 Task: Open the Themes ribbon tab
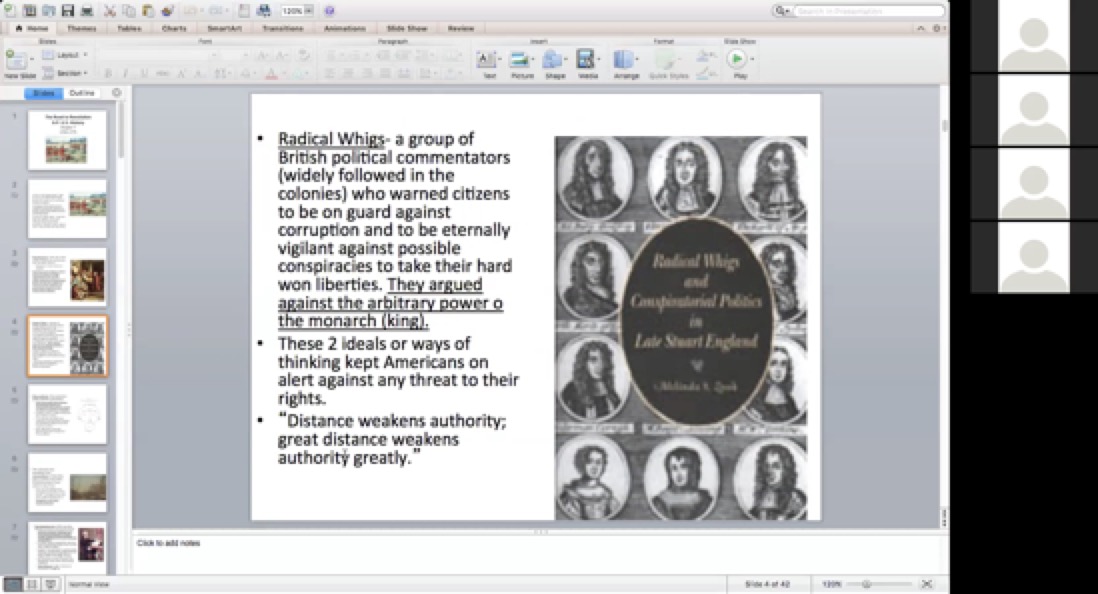[x=81, y=28]
